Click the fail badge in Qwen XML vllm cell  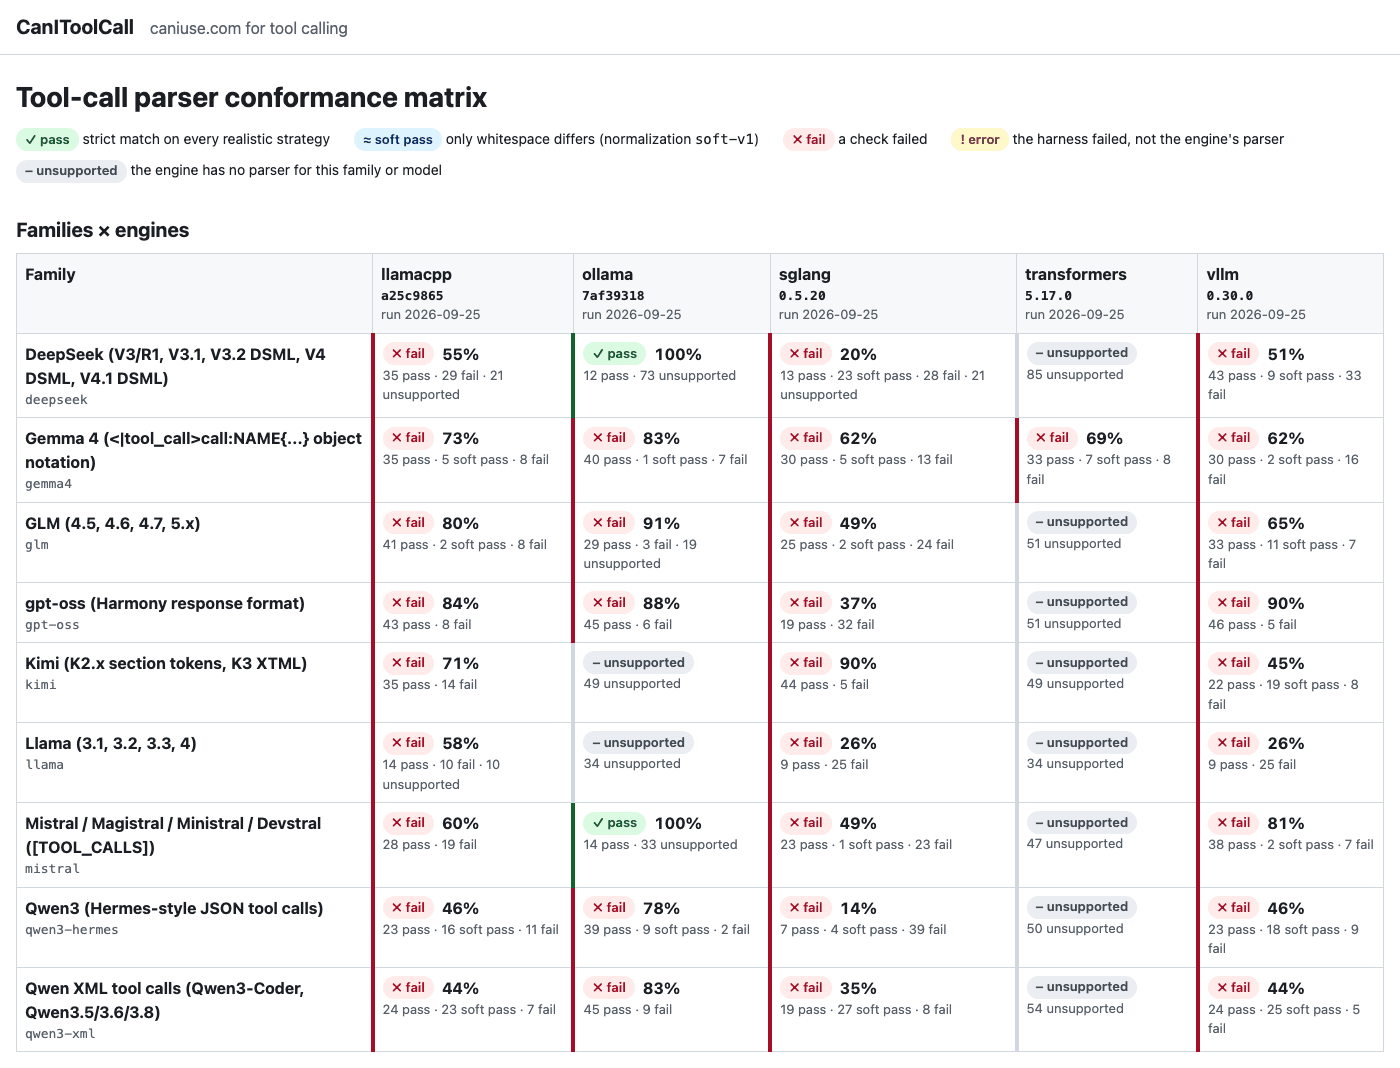pyautogui.click(x=1233, y=987)
